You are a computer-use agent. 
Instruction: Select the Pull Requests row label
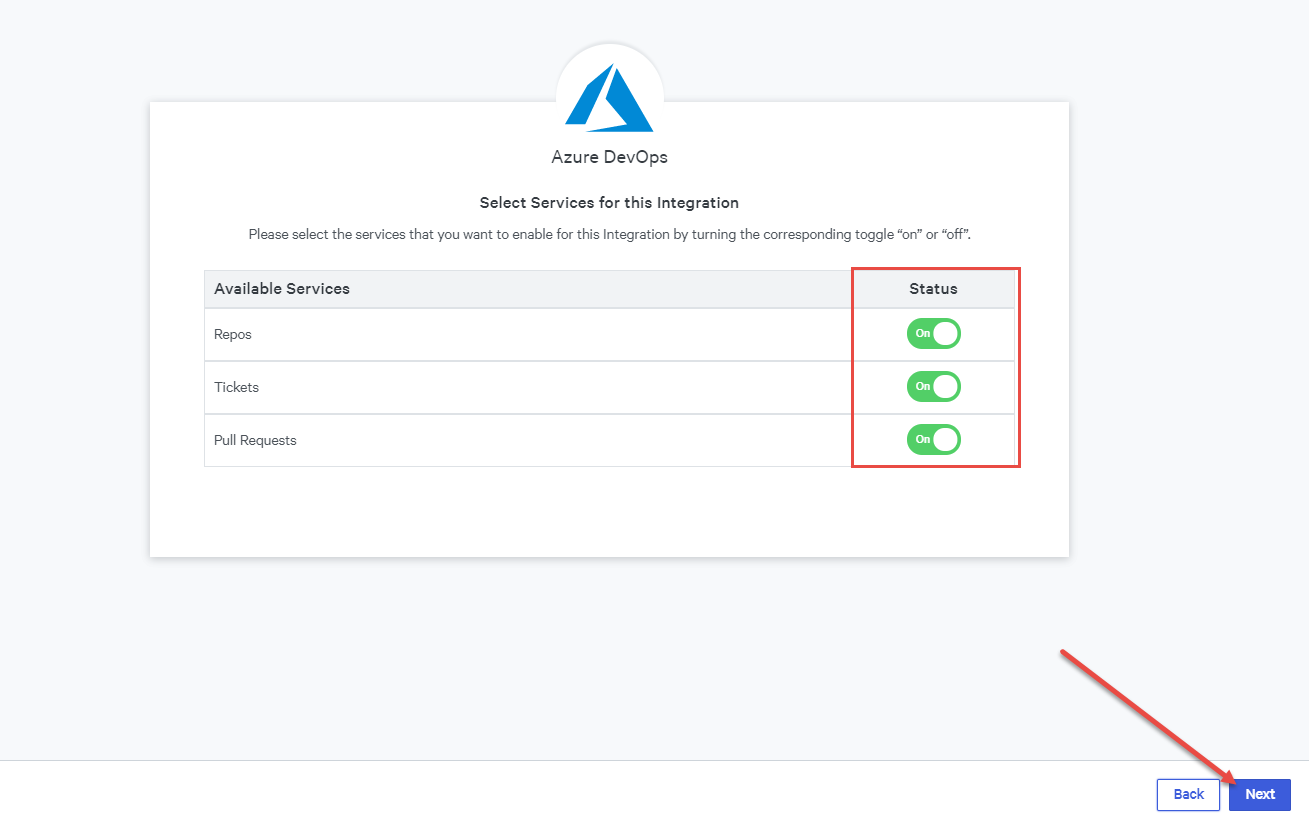click(255, 441)
